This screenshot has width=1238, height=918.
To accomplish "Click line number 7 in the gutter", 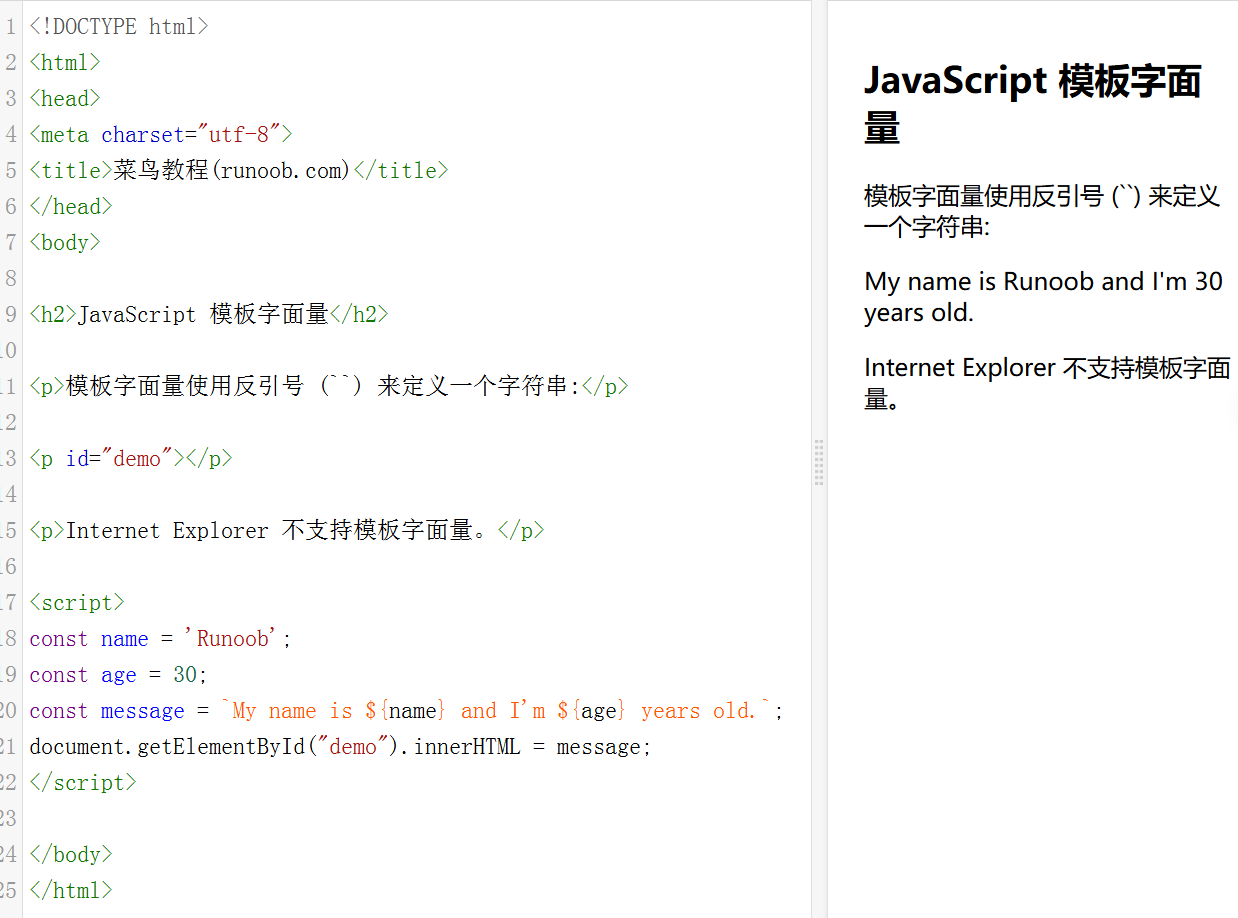I will pos(11,243).
